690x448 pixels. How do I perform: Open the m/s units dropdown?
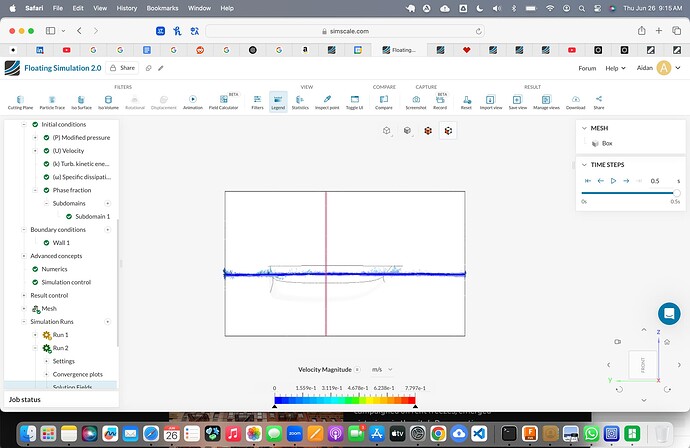point(382,370)
